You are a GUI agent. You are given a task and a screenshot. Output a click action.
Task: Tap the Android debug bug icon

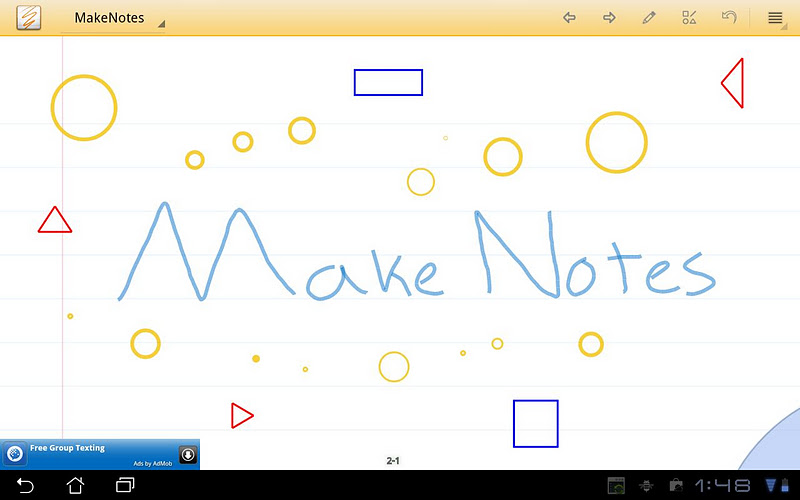point(646,485)
